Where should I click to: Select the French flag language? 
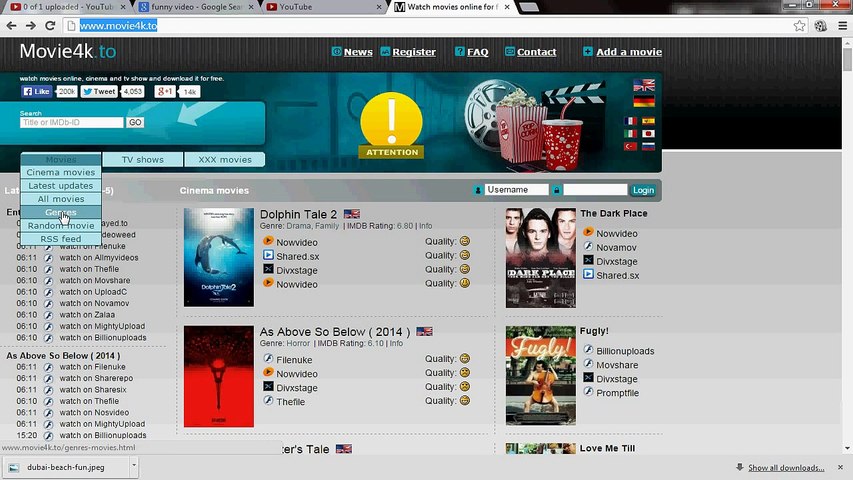630,121
